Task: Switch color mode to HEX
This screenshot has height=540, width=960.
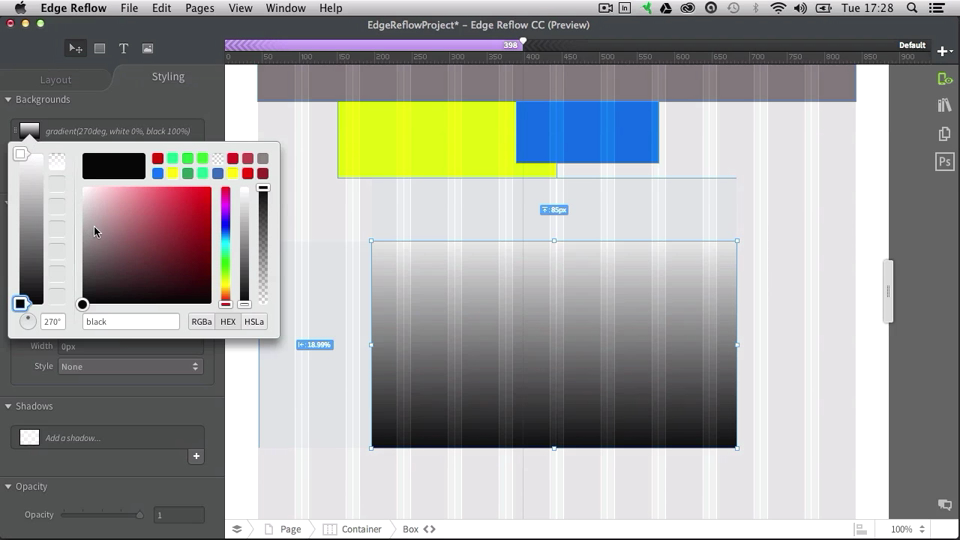Action: point(228,321)
